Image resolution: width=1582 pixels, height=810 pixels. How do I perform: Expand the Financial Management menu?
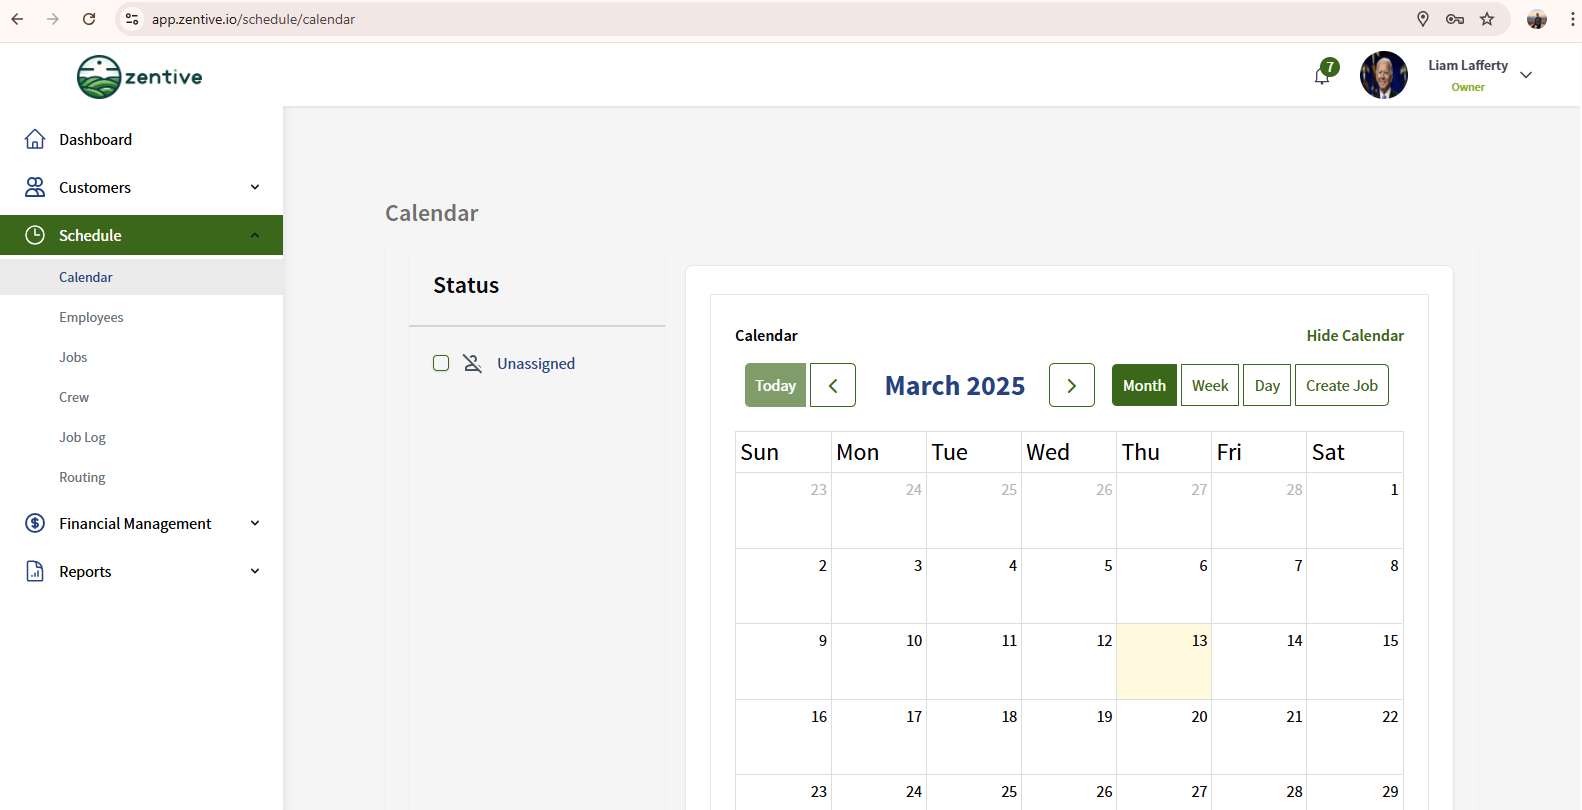click(x=255, y=523)
